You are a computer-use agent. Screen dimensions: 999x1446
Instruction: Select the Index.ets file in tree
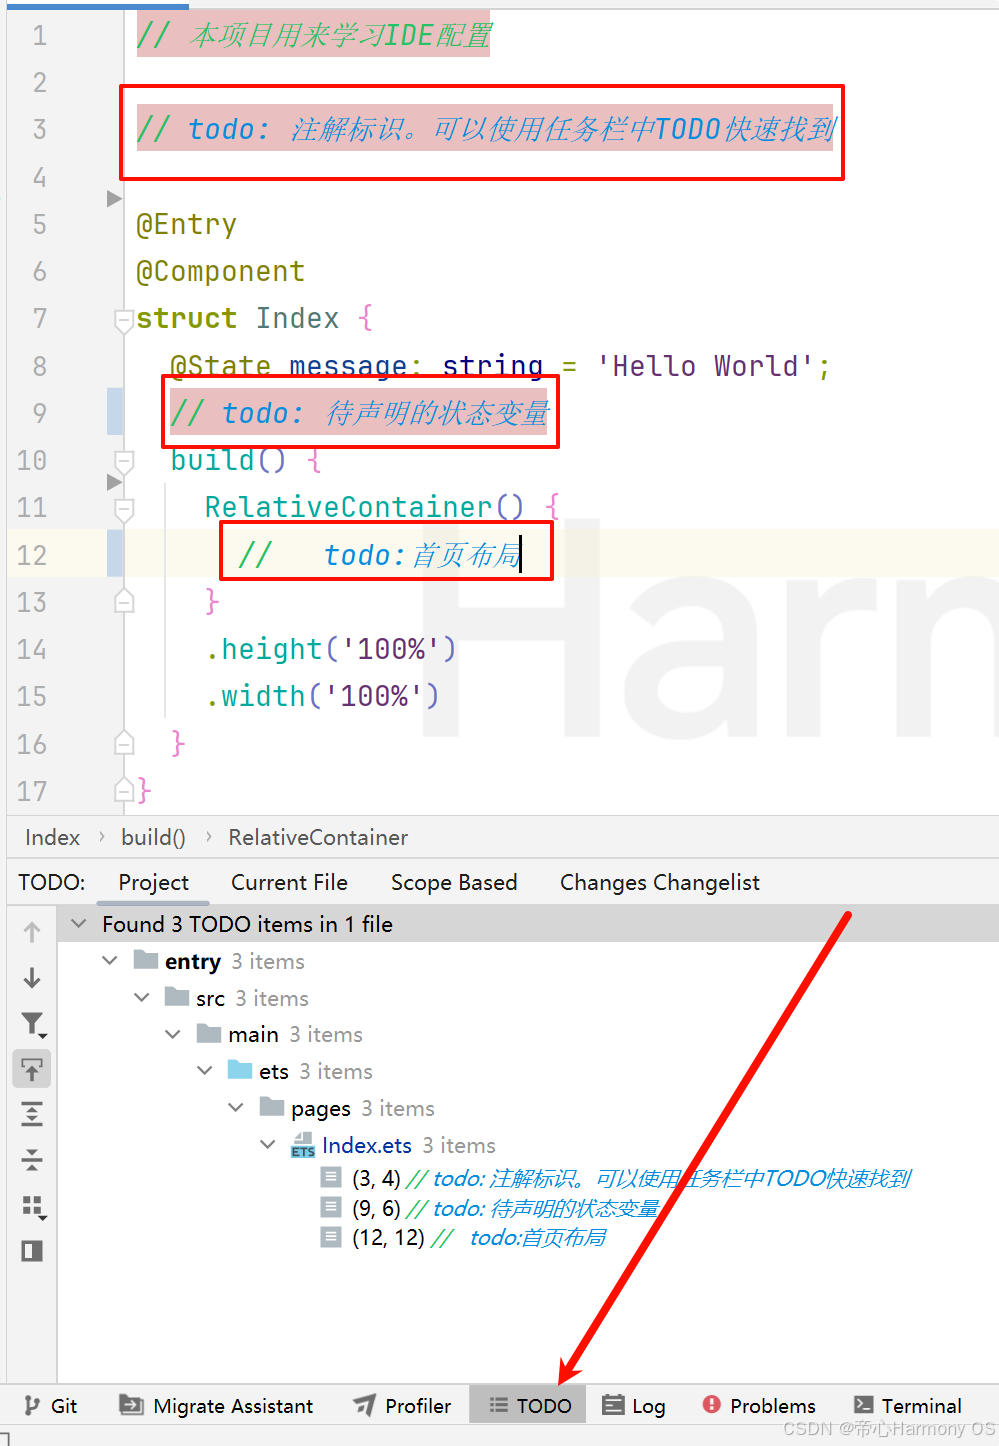coord(367,1145)
